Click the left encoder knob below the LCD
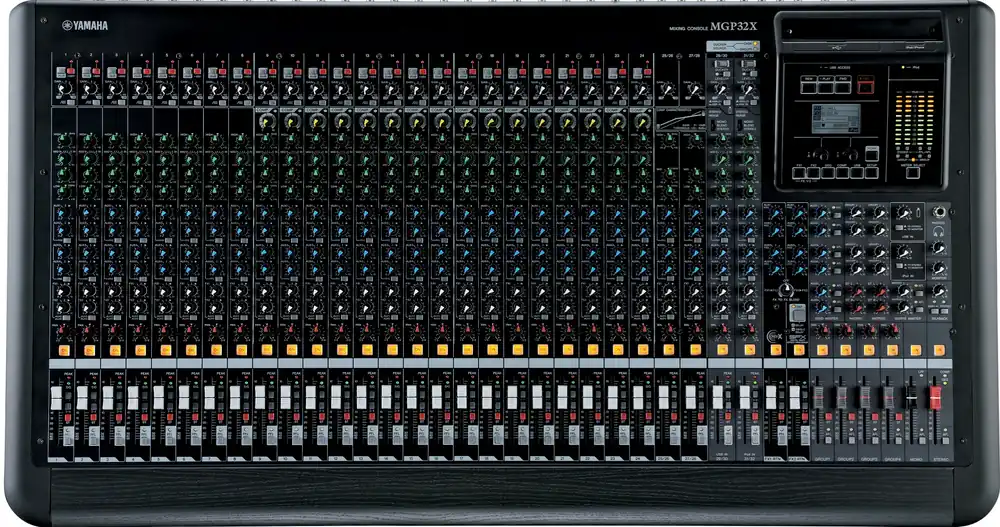 821,154
